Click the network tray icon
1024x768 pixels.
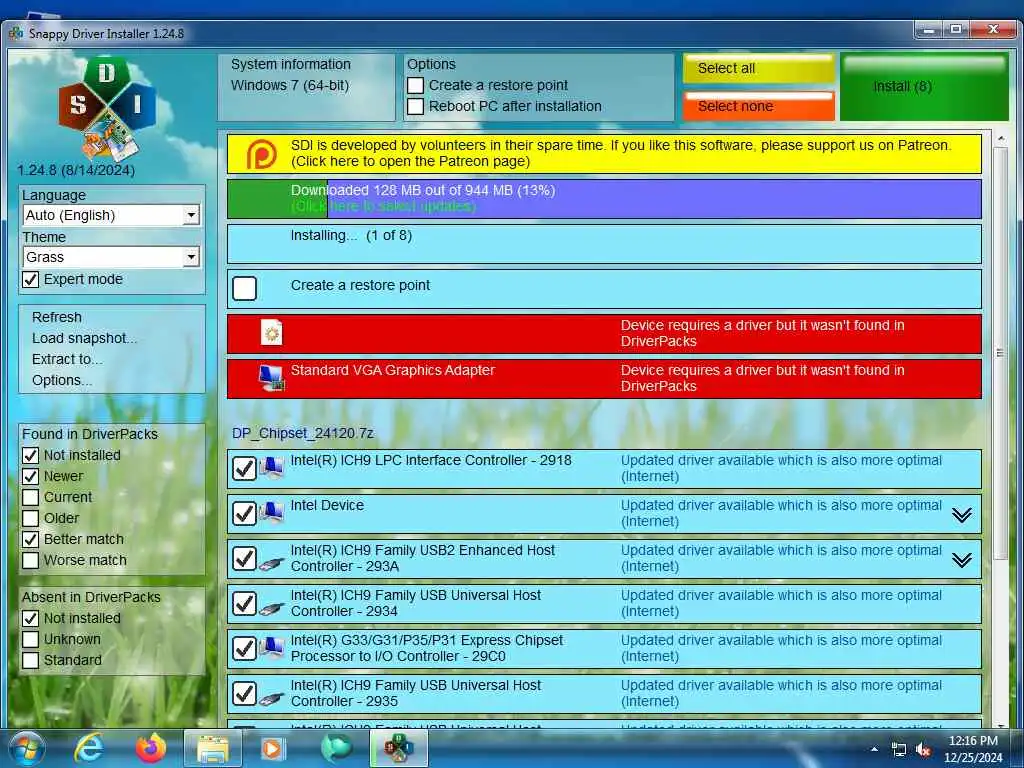(899, 750)
